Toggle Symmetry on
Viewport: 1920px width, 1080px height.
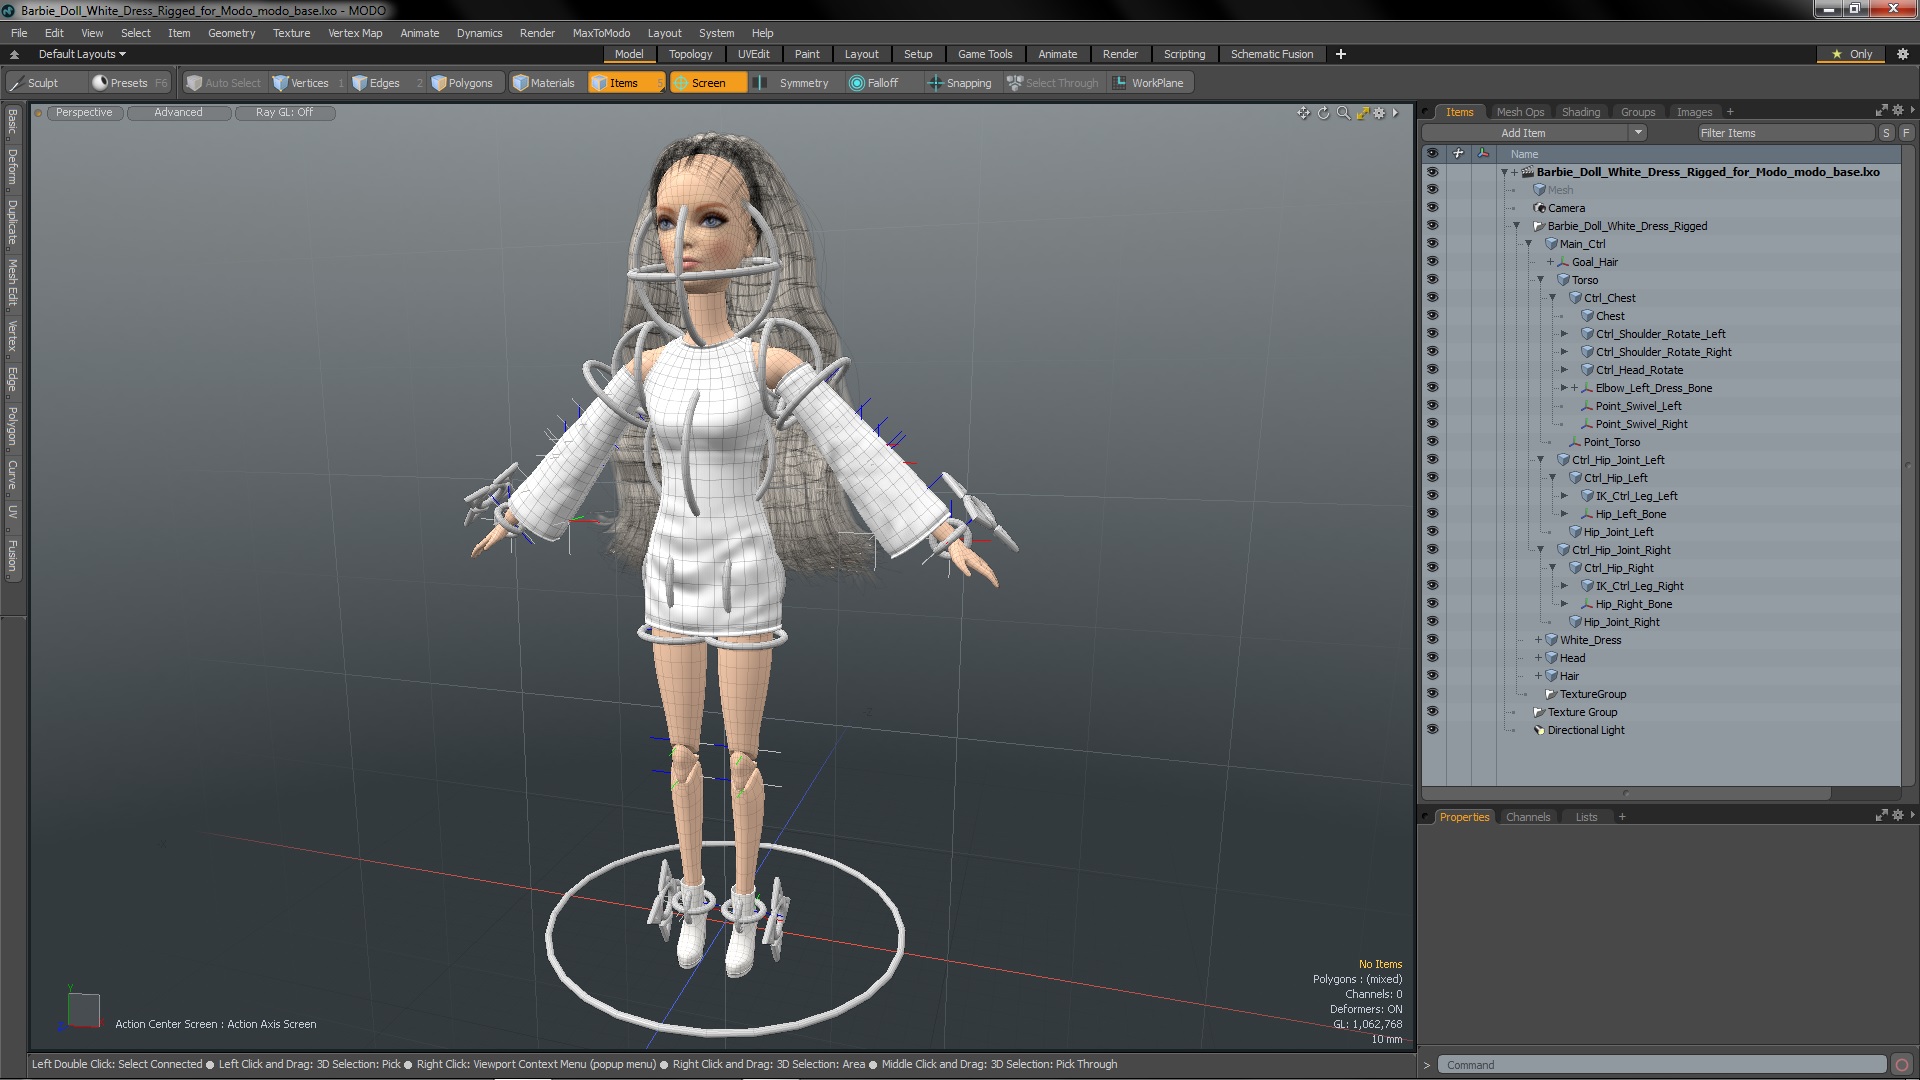[x=794, y=83]
